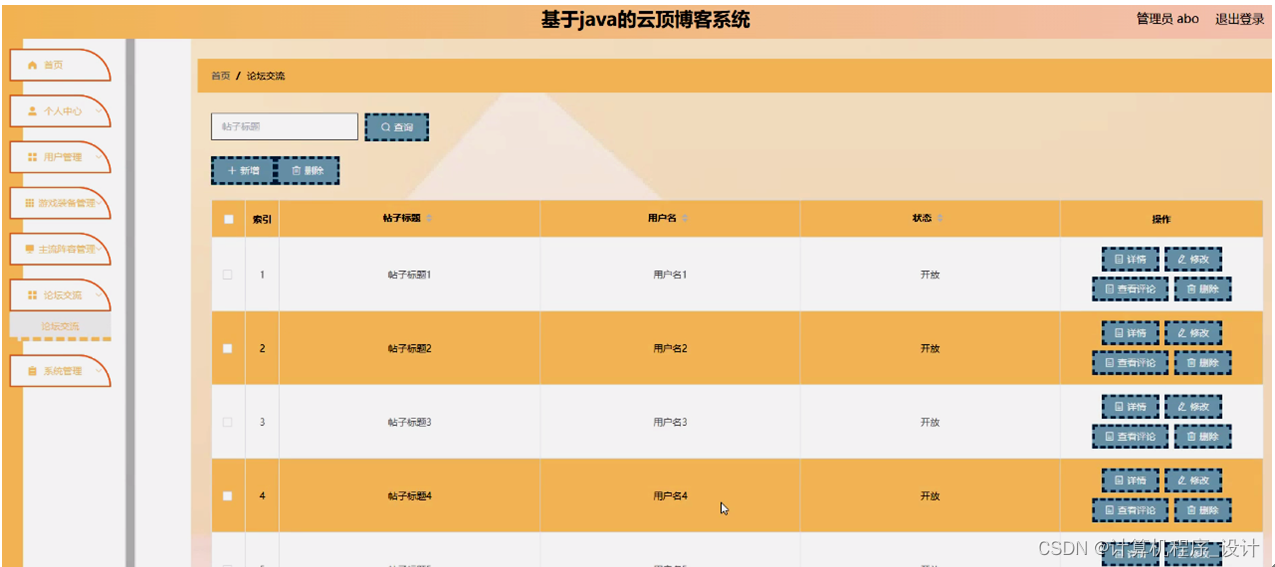
Task: Click the 帖子标题1 cell
Action: click(x=409, y=274)
